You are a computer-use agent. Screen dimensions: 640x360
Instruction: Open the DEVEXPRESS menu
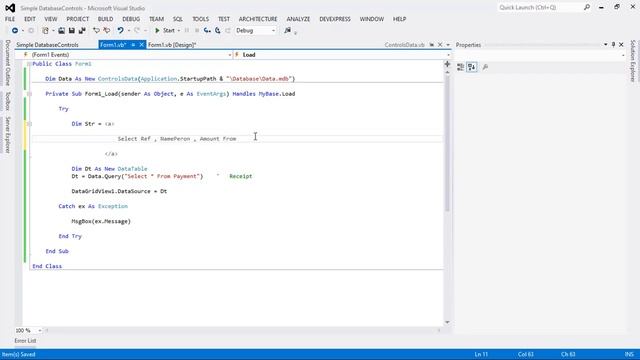click(335, 19)
